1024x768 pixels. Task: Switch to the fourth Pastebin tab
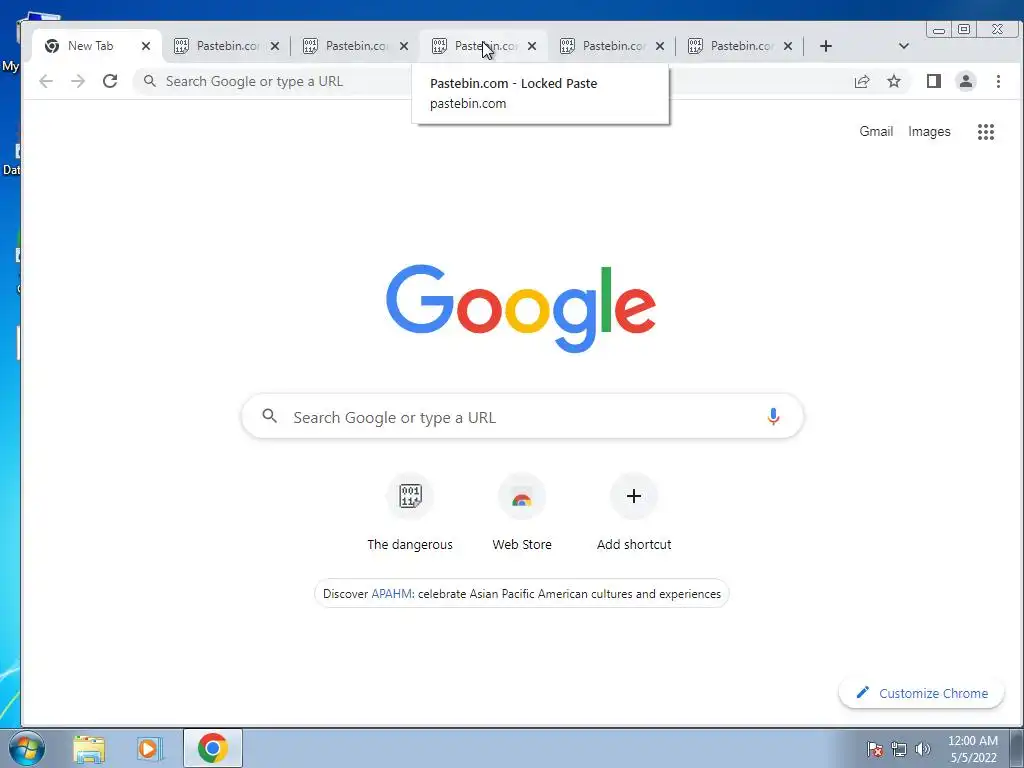pos(614,46)
